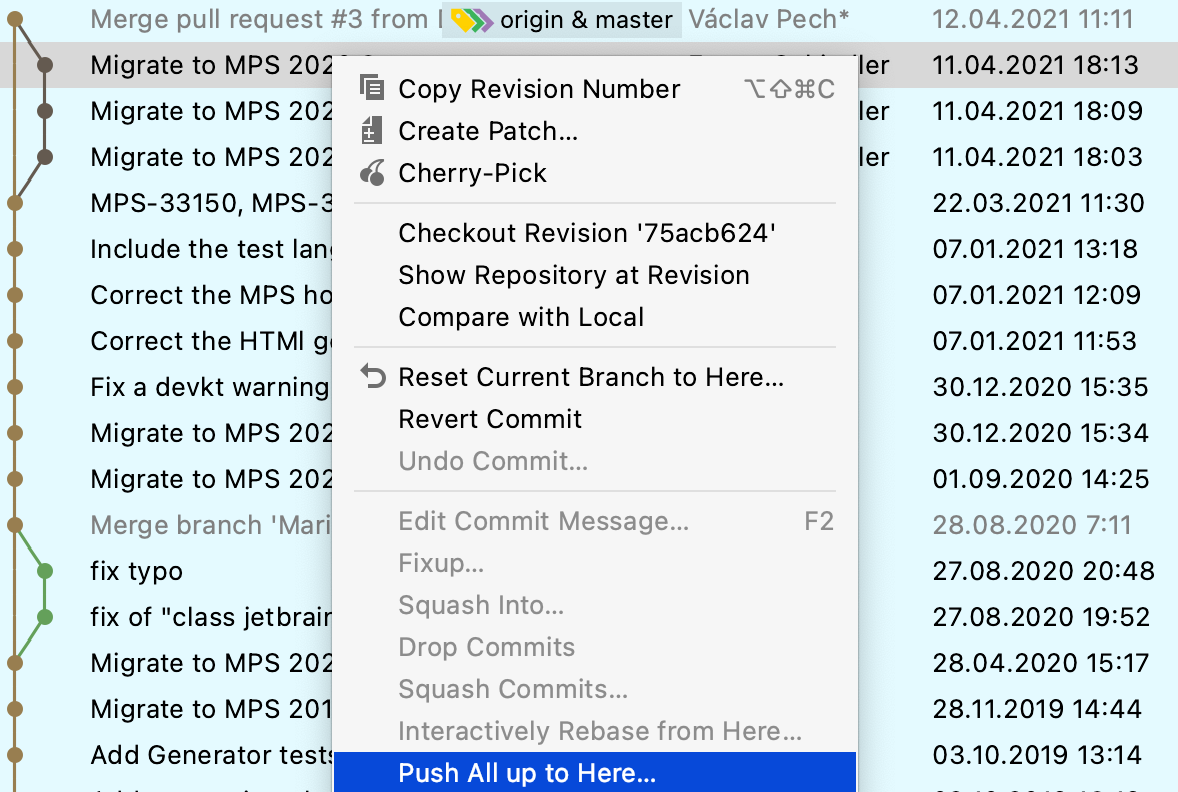
Task: Select Squash Into… in the context menu
Action: click(x=481, y=605)
